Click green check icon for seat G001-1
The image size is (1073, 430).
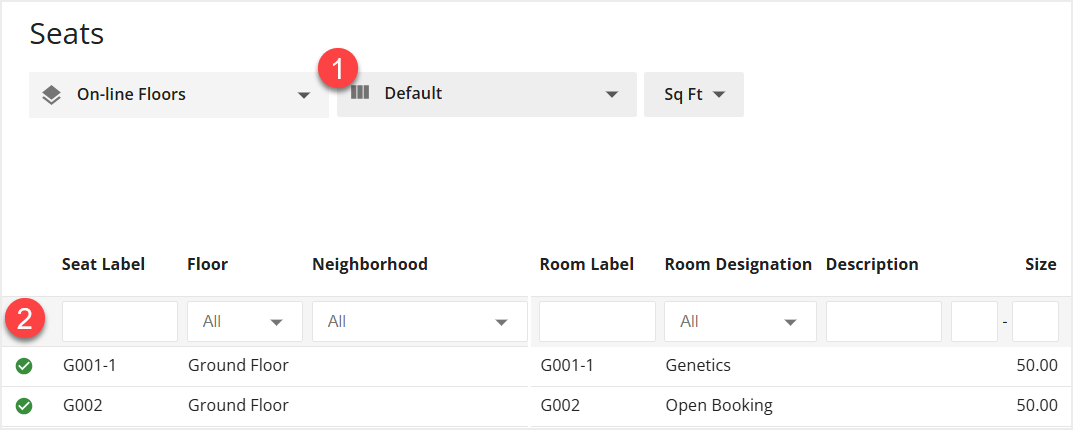[24, 366]
